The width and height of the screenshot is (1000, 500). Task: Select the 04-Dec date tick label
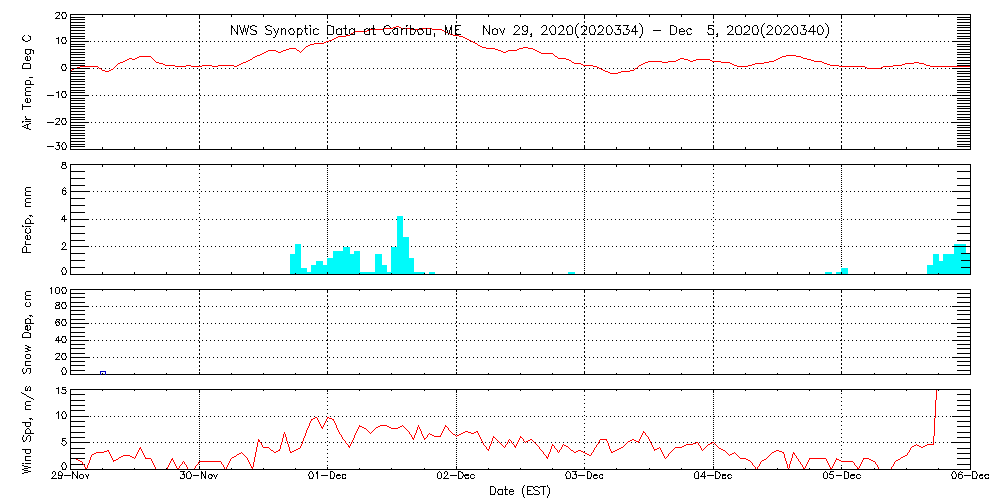[713, 478]
